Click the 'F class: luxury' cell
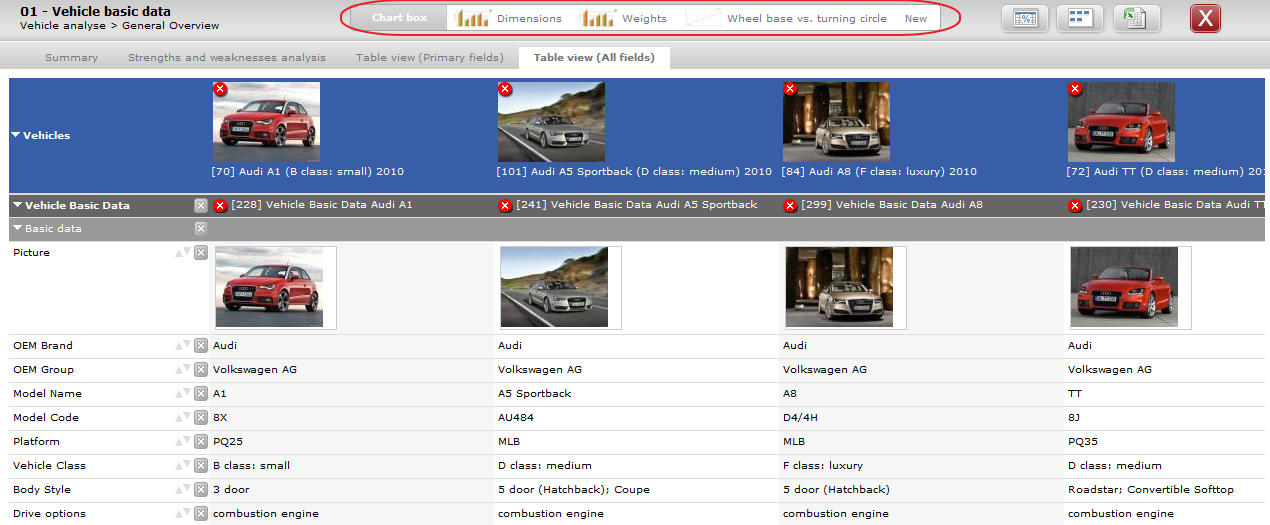The image size is (1270, 525). coord(823,466)
